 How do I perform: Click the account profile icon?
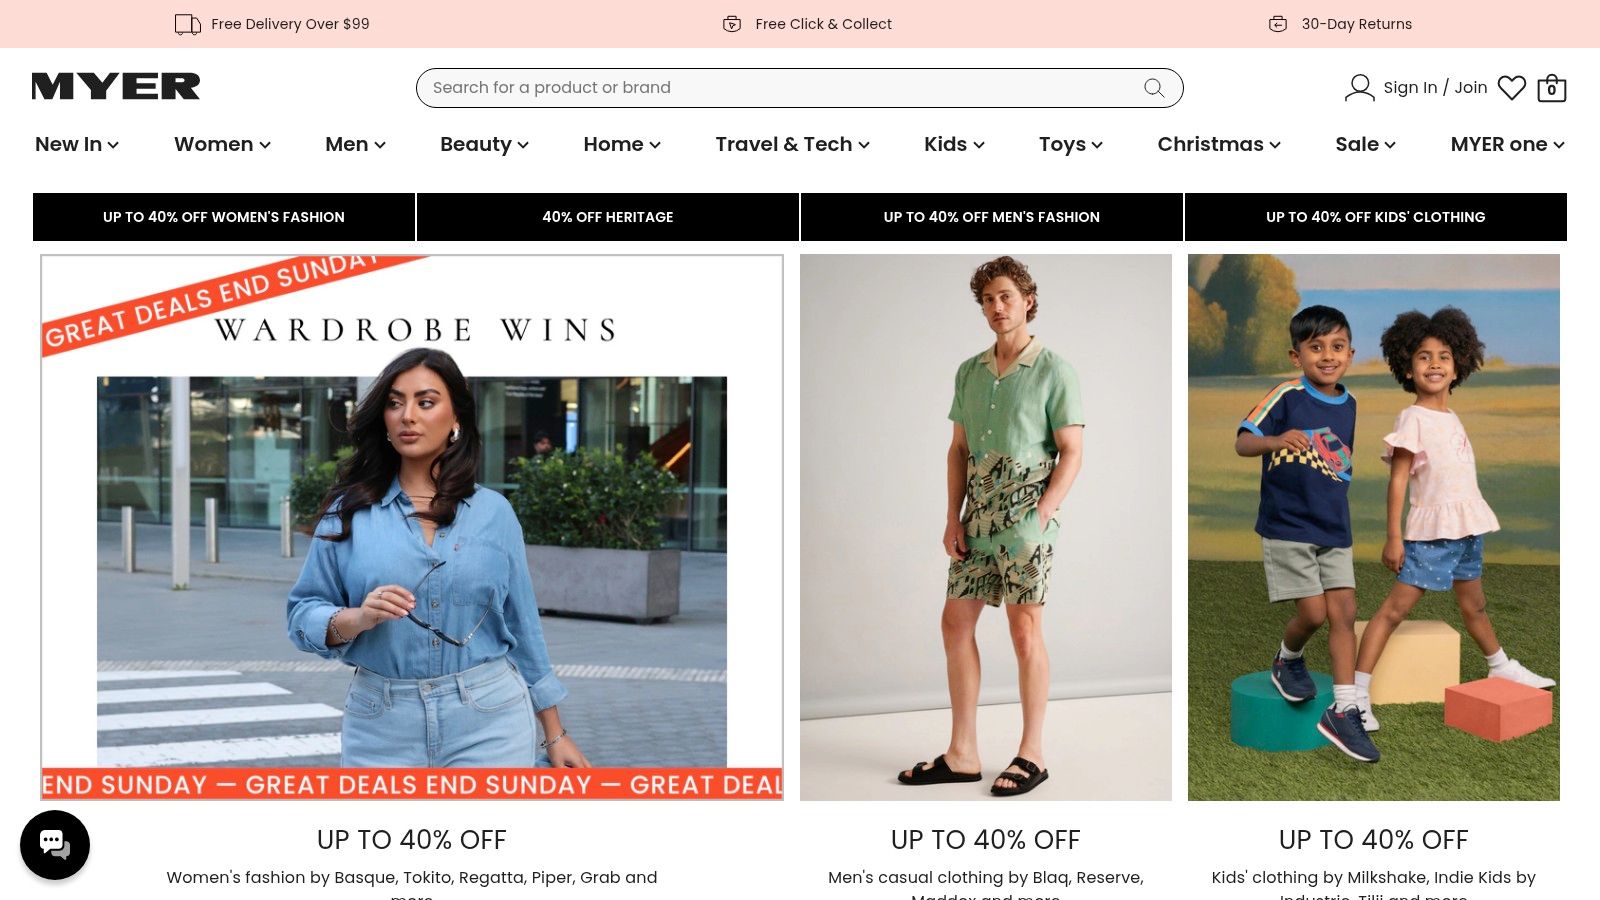pyautogui.click(x=1359, y=88)
